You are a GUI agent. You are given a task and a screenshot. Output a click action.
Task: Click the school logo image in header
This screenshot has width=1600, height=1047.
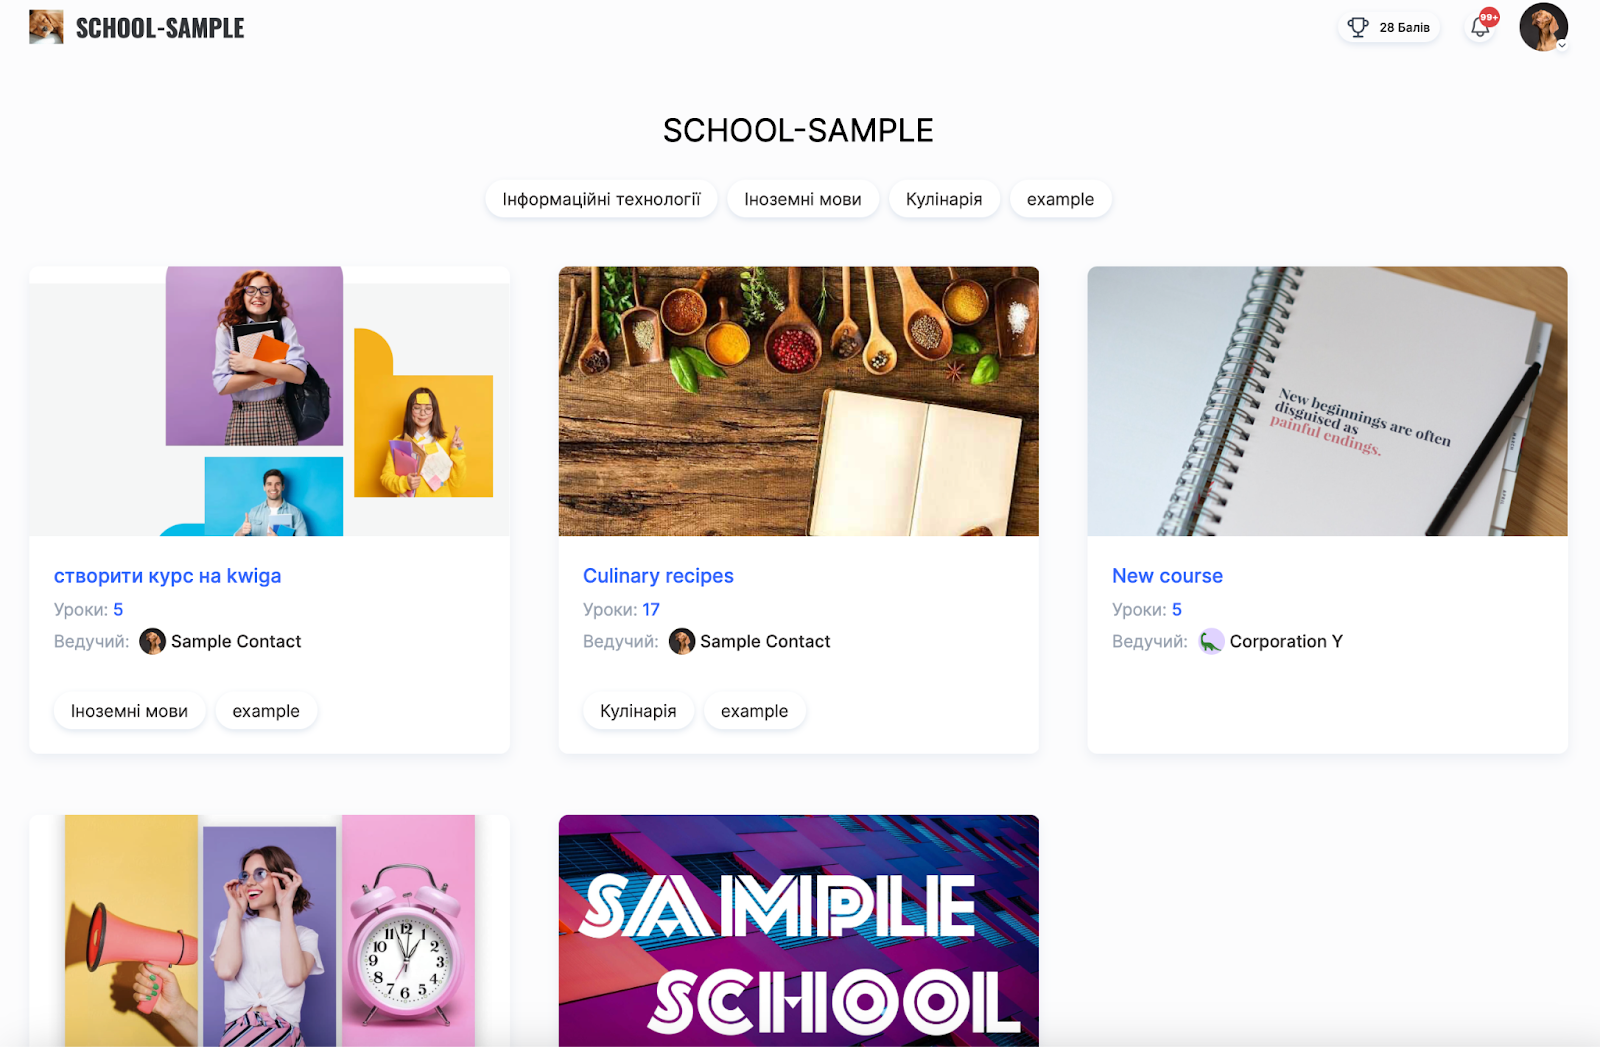(46, 27)
